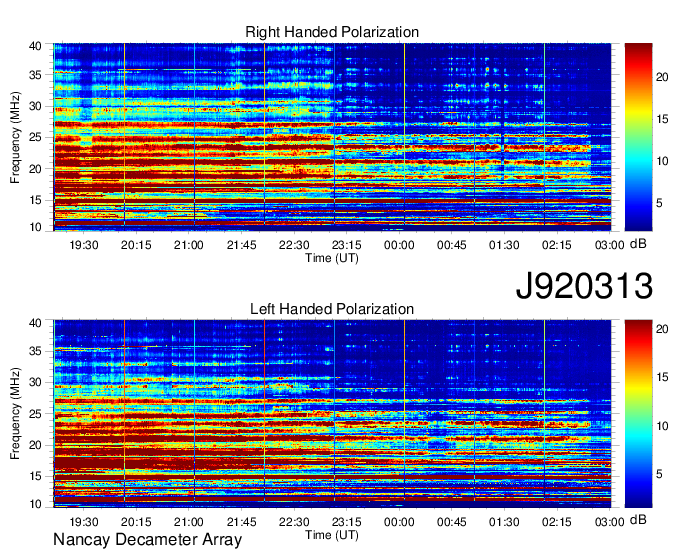
Task: Click the 30 MHz tick on top plot
Action: tap(35, 106)
